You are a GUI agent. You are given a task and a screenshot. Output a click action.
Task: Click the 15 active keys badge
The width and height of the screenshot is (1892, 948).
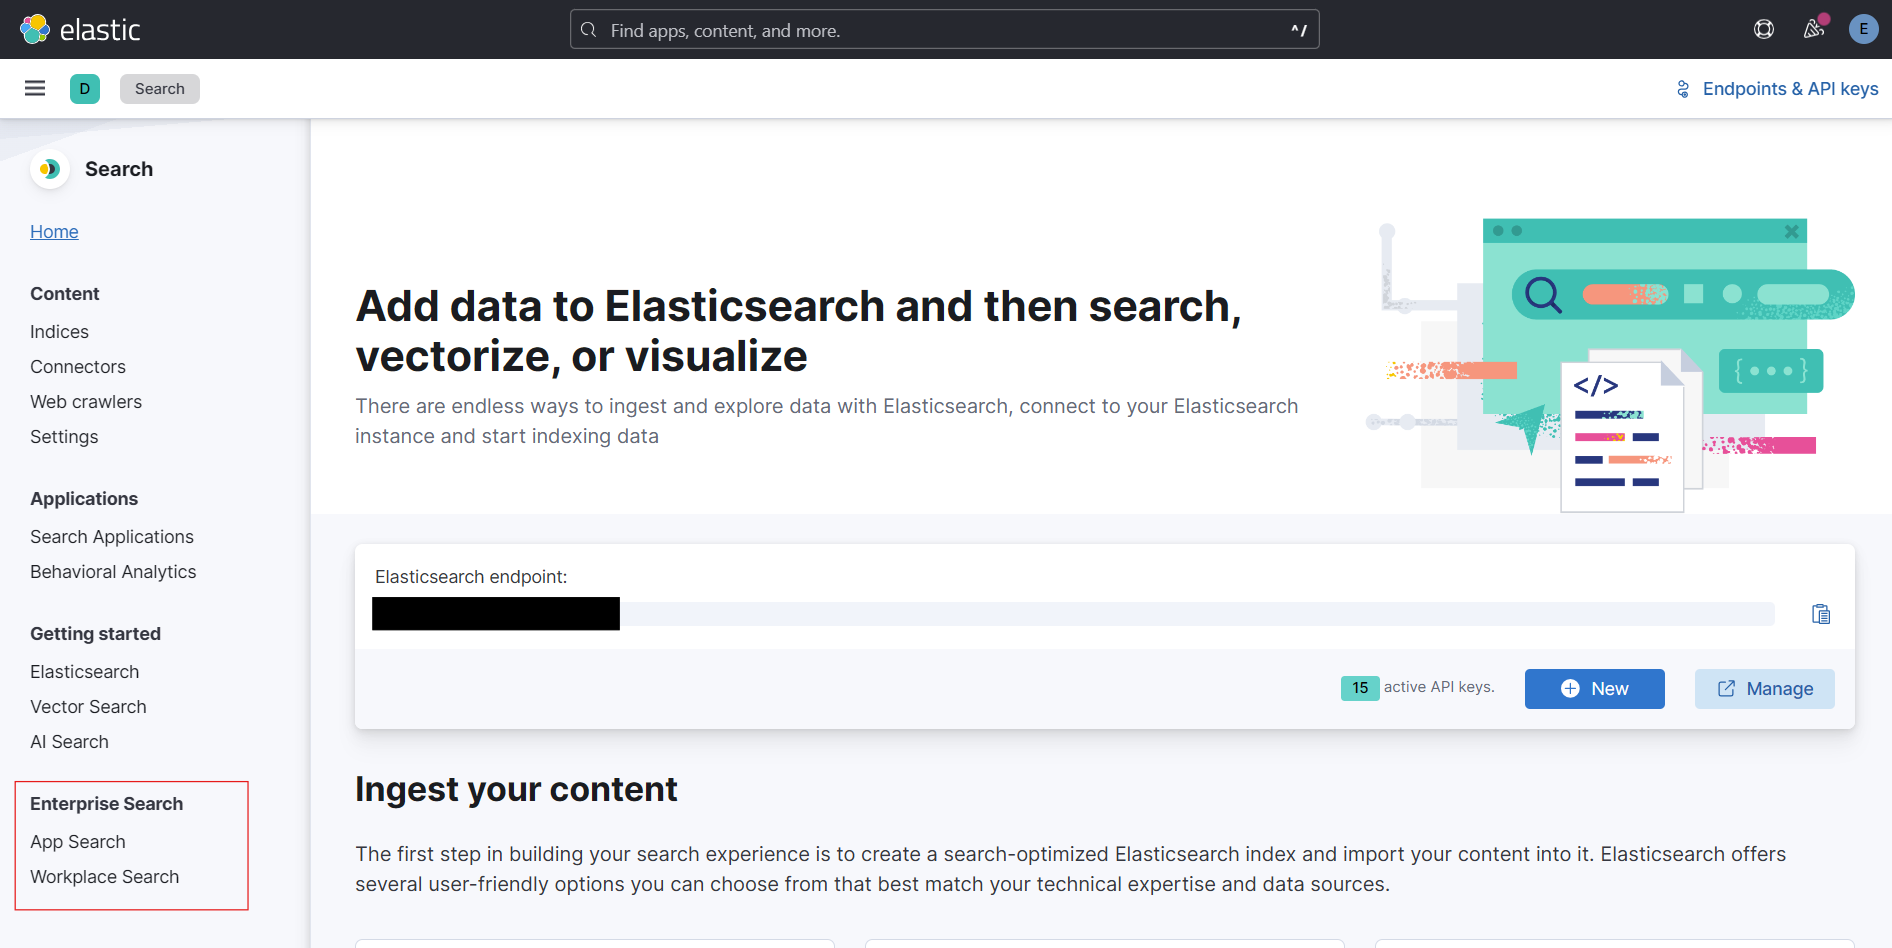(1360, 688)
